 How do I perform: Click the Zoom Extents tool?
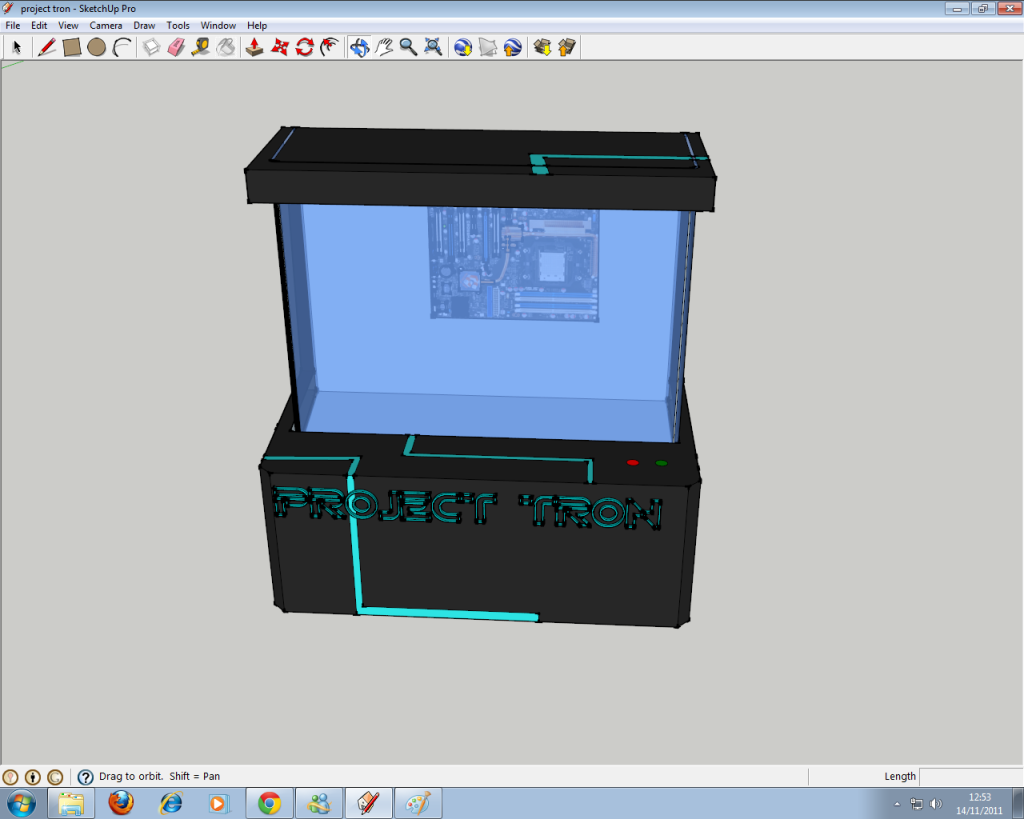pos(433,47)
